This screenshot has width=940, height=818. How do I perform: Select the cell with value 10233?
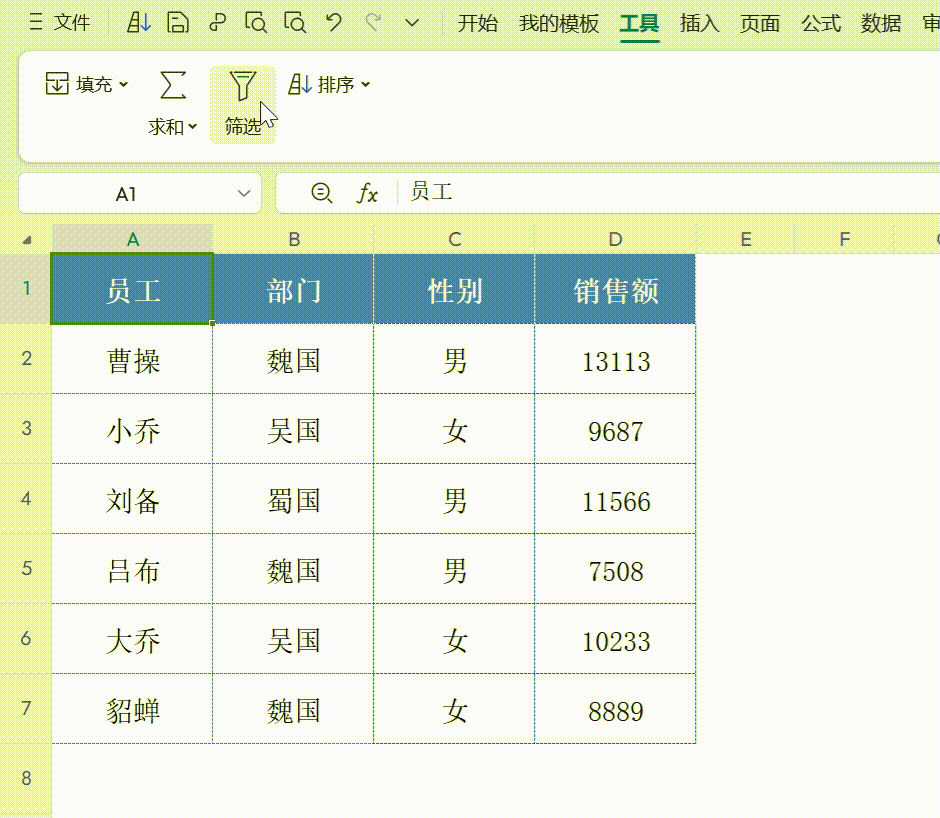[615, 639]
